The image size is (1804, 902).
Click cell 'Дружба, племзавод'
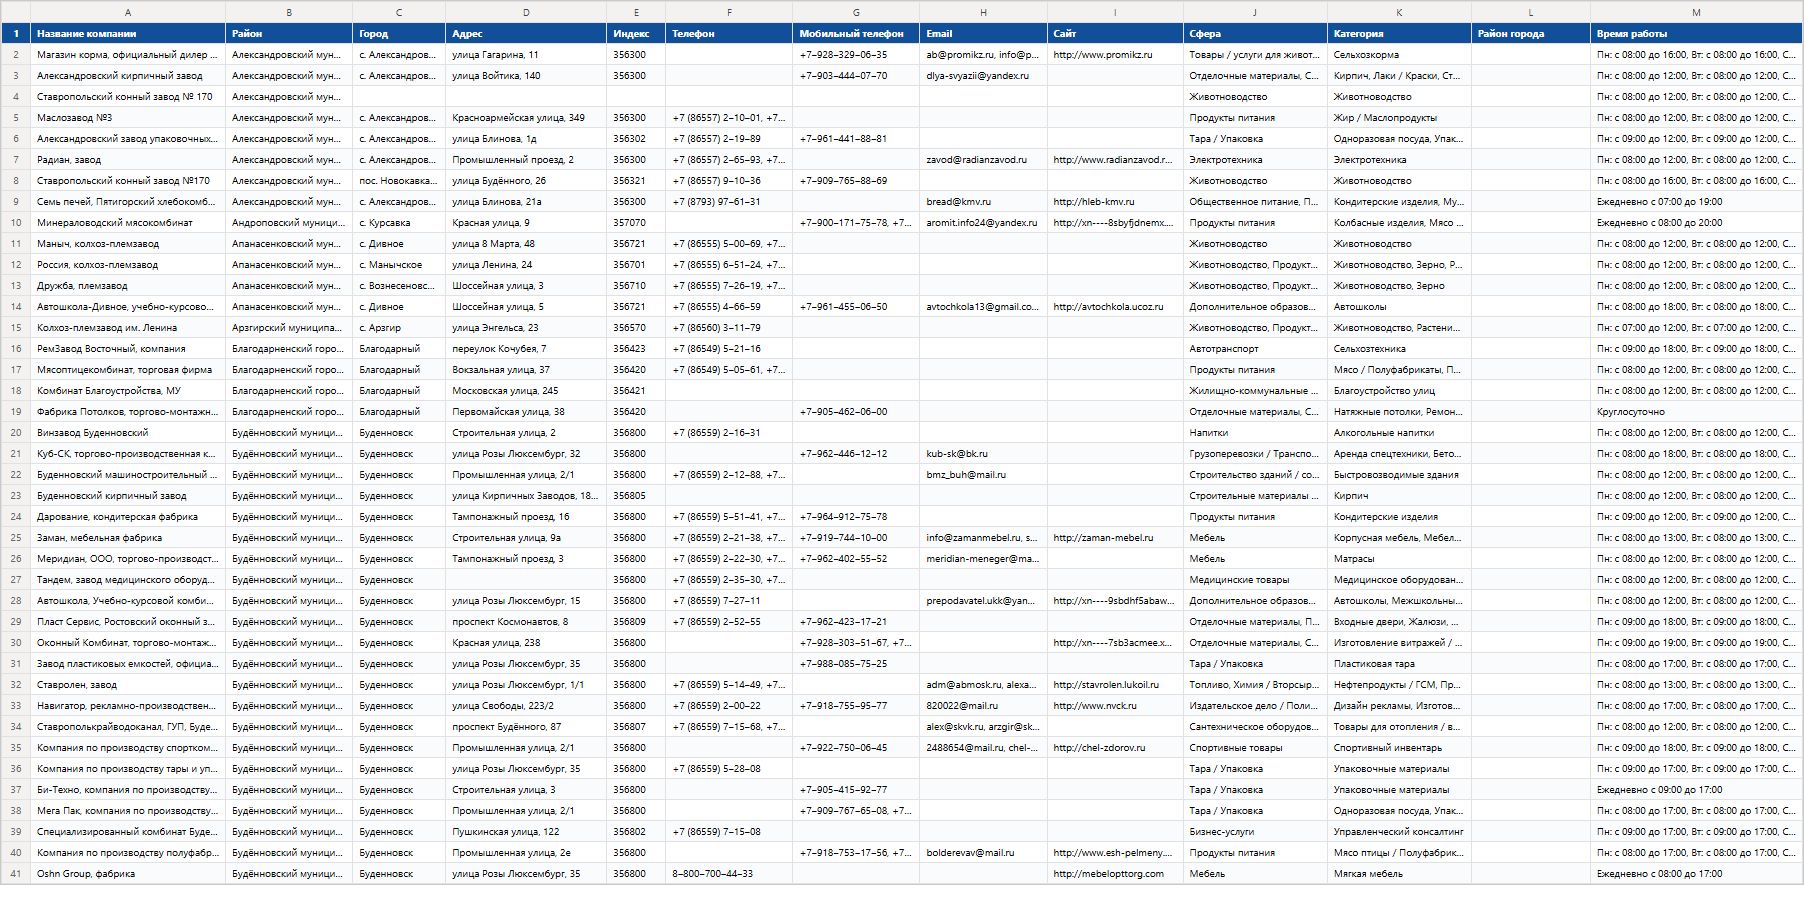[x=128, y=285]
